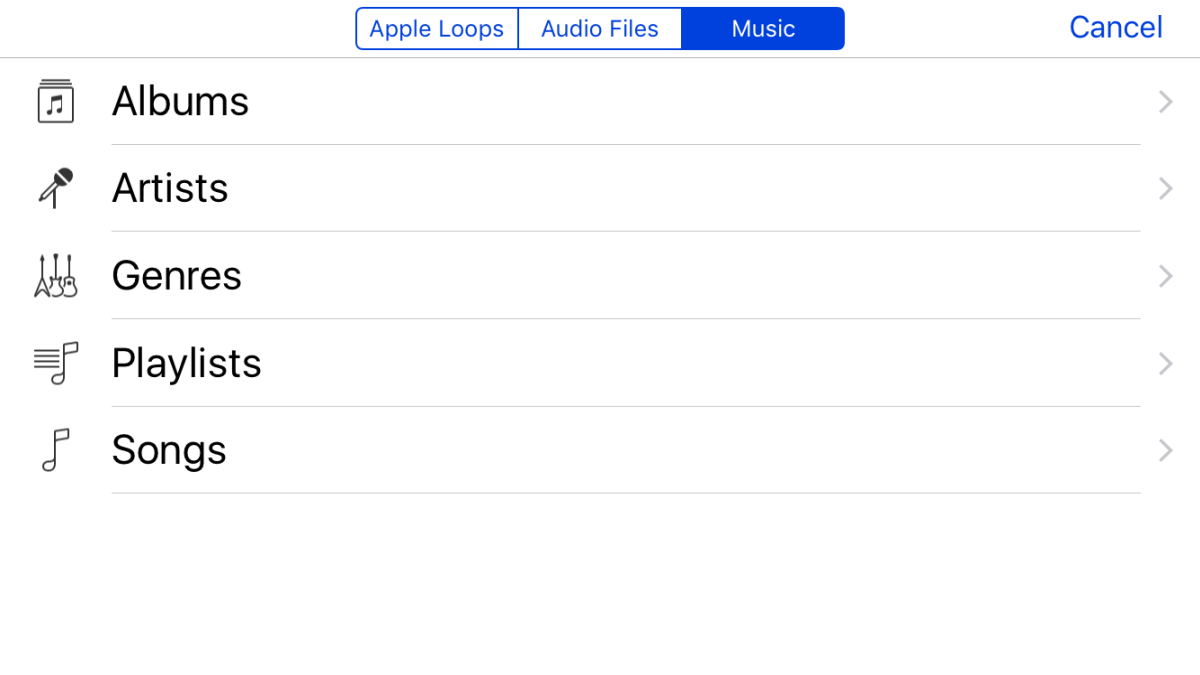Browse by the Artists label

point(170,188)
